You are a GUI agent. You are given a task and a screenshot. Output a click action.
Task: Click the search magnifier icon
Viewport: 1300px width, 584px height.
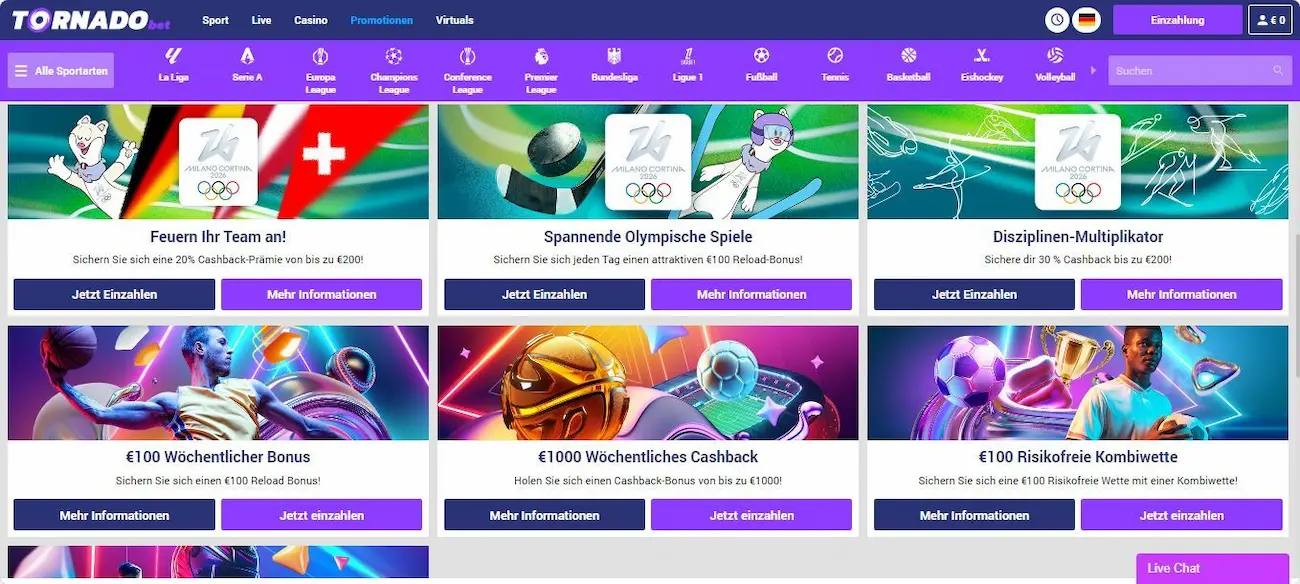tap(1278, 71)
